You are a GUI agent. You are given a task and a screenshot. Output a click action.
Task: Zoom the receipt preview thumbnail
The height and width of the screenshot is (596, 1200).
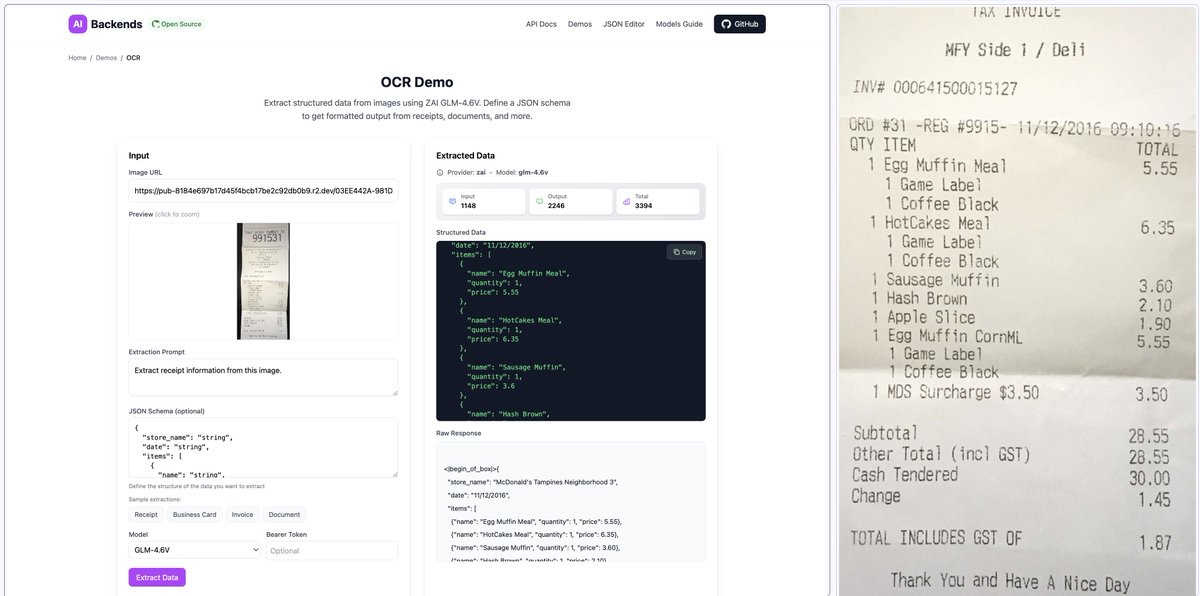[x=263, y=281]
